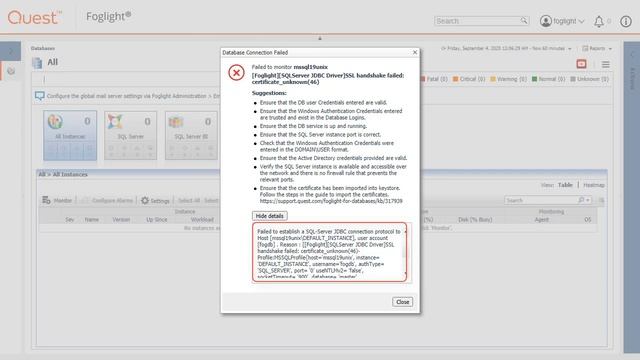640x360 pixels.
Task: Click the Warning (0) status indicator
Action: [509, 79]
